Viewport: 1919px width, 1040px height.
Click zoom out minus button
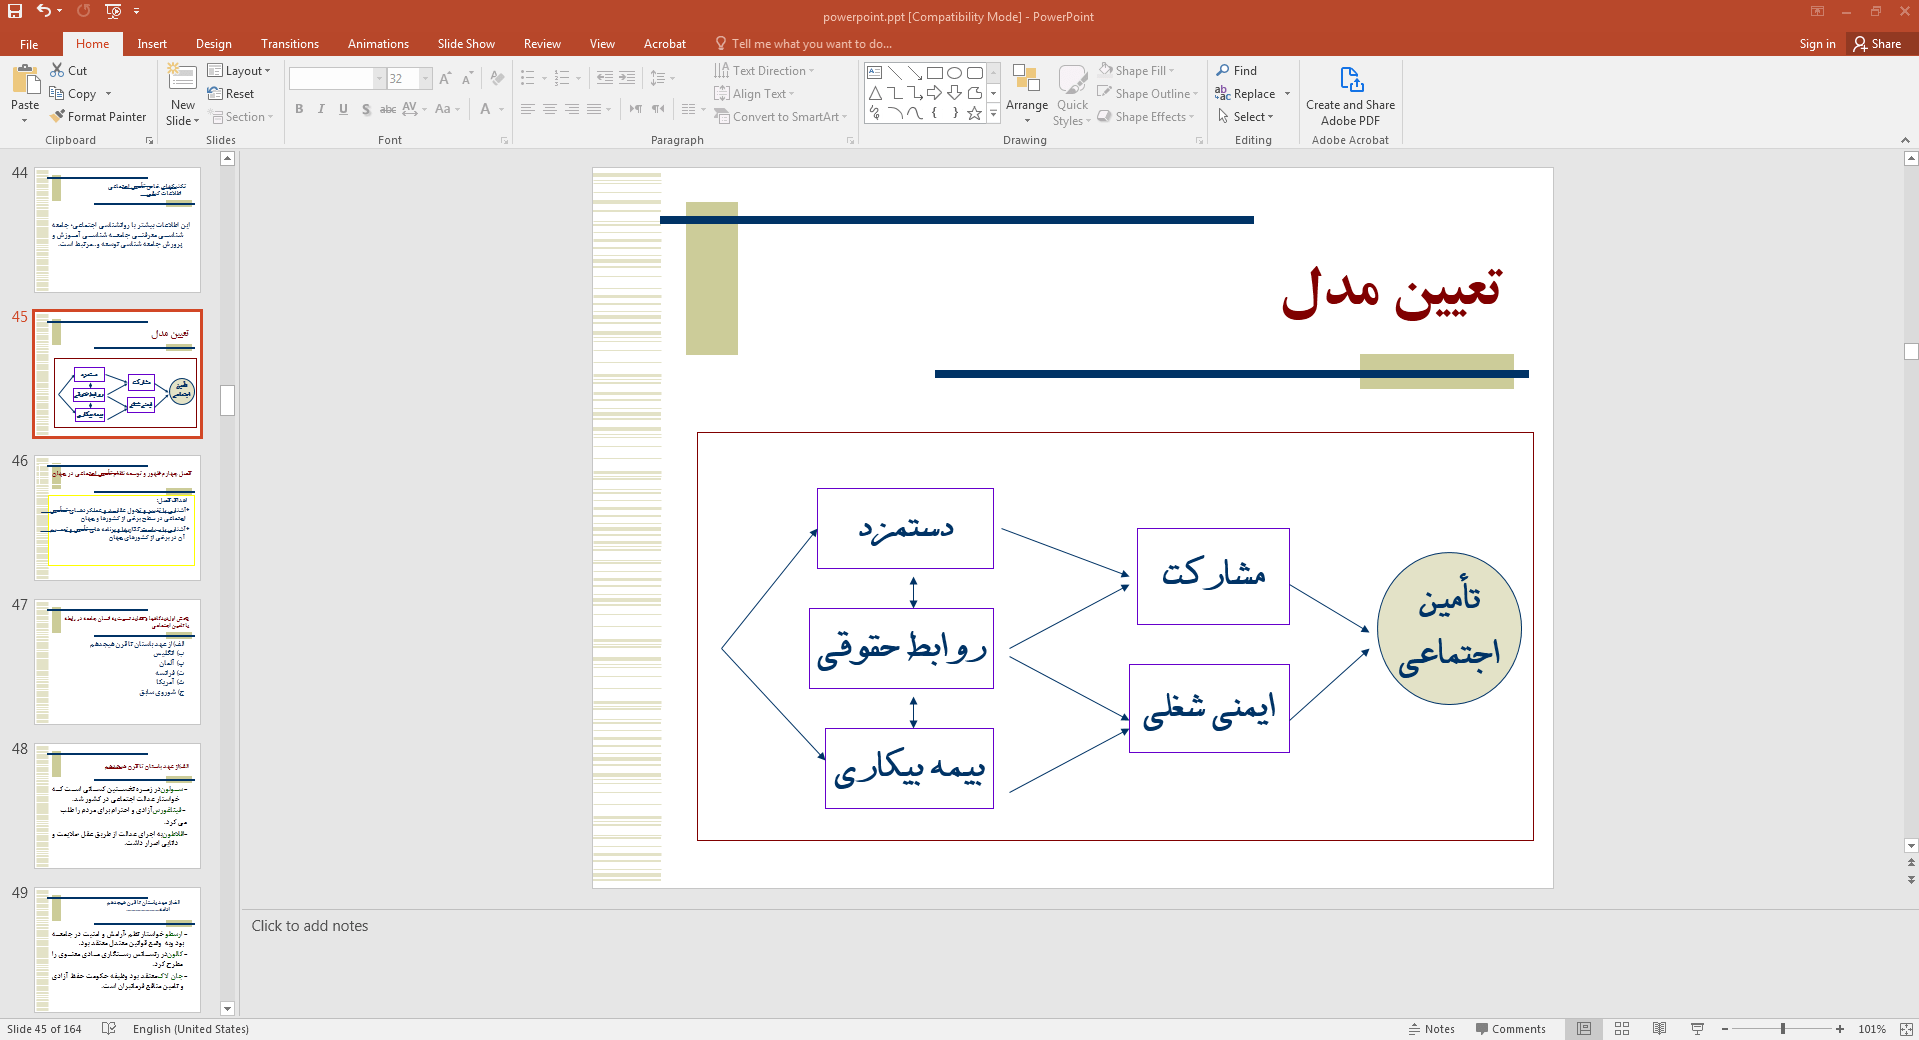1725,1029
